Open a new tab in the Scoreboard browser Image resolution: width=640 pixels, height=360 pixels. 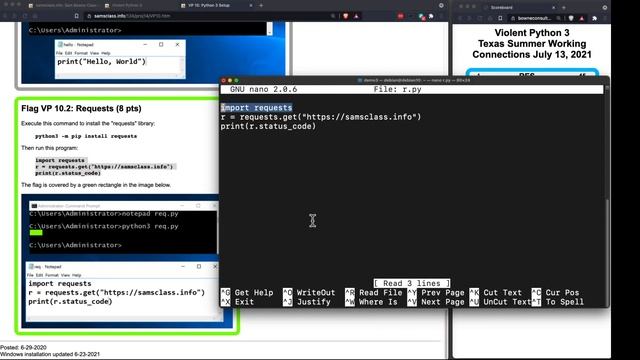[564, 7]
